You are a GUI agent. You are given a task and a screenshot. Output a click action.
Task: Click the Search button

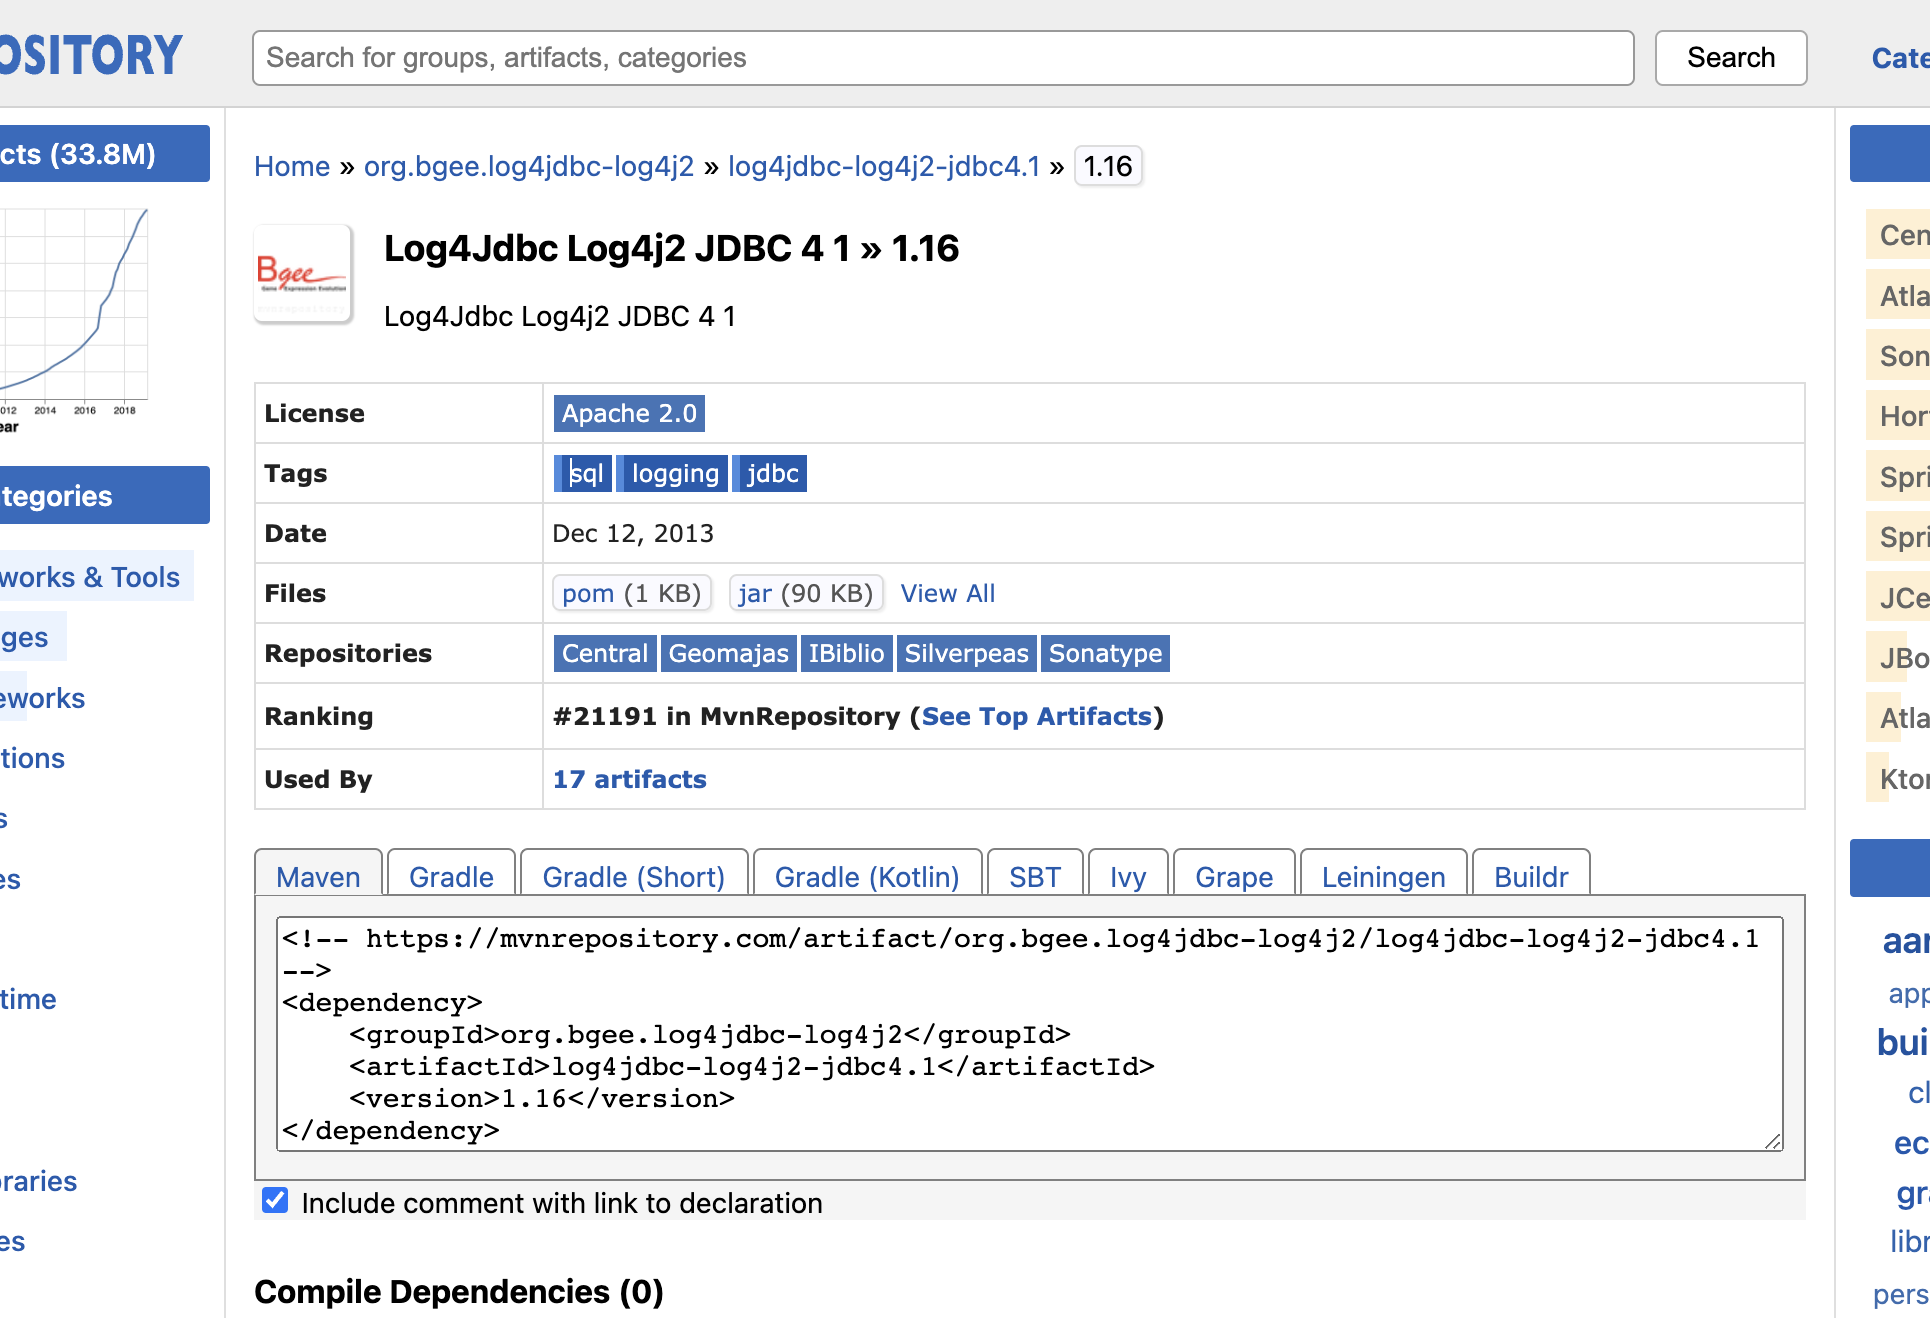pos(1730,58)
